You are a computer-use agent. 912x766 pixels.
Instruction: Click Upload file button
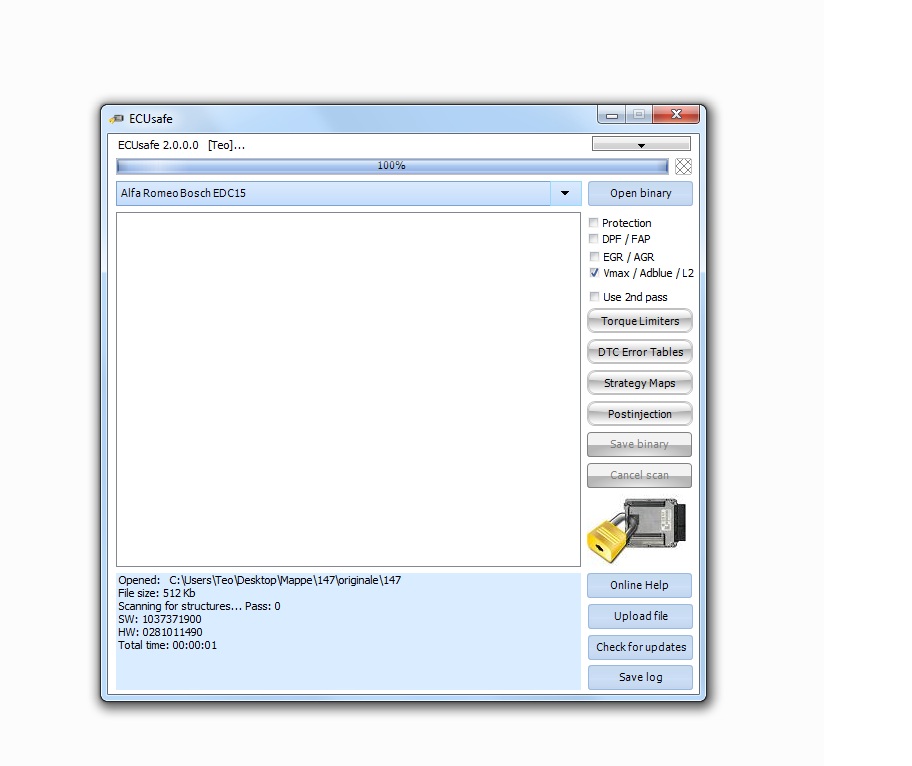click(x=640, y=616)
